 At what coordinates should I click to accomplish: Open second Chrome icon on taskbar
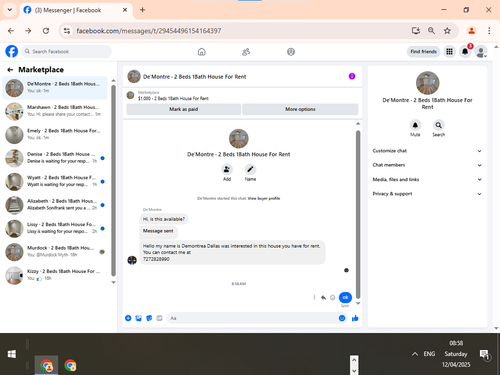coord(70,365)
